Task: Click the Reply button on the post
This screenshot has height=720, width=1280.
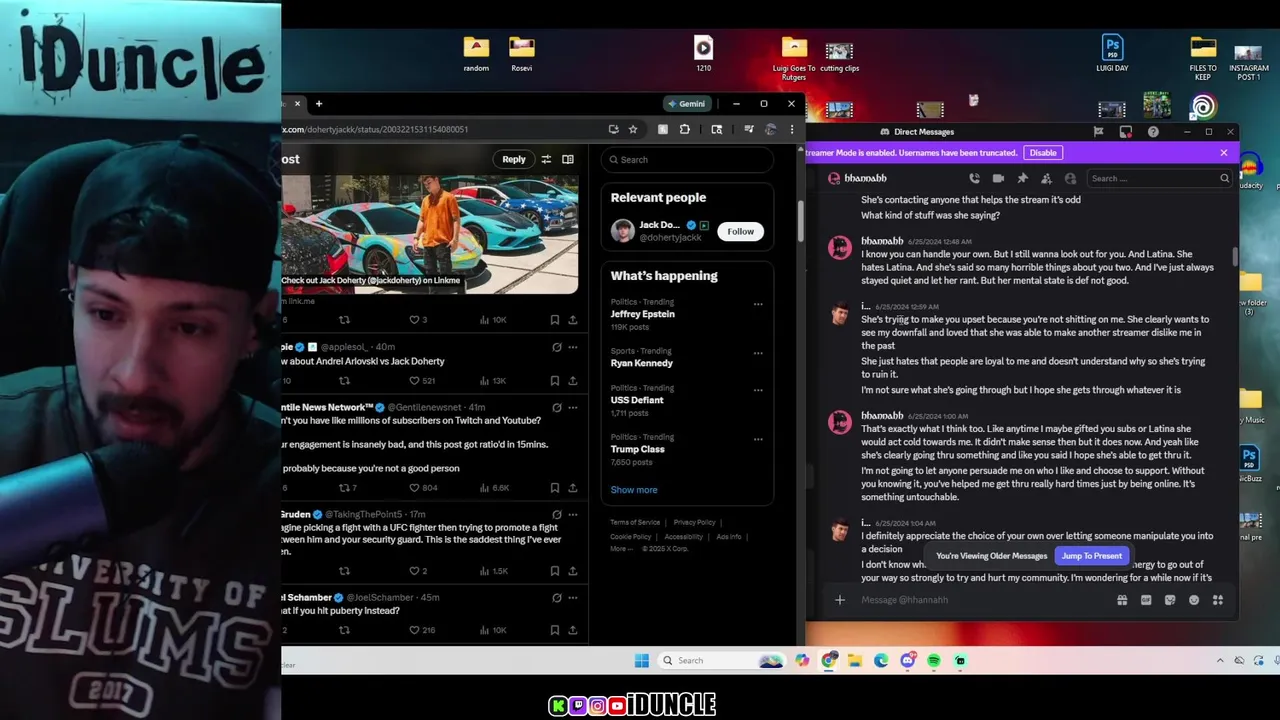Action: coord(514,159)
